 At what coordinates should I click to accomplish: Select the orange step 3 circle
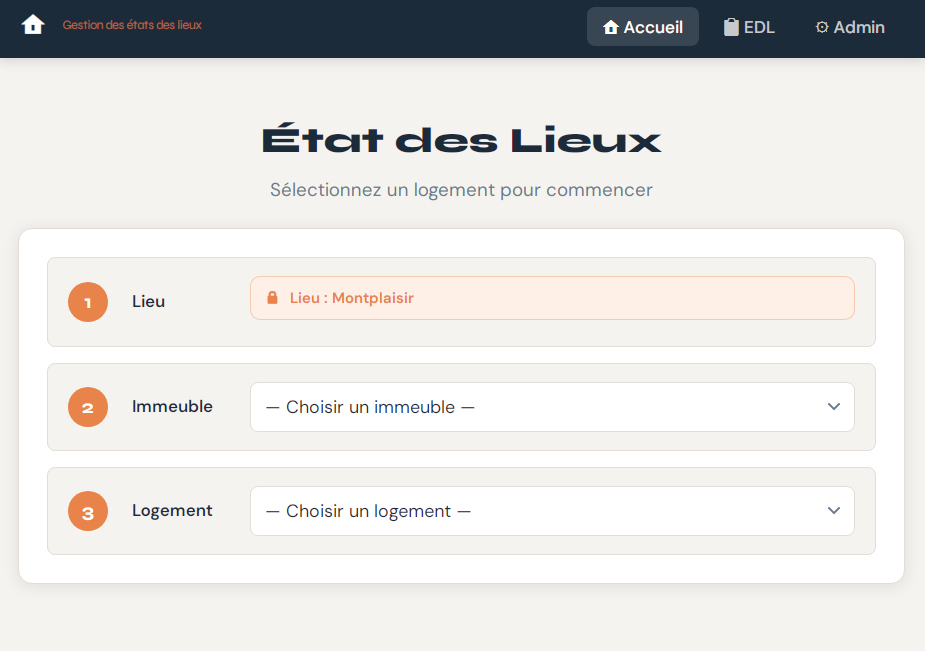tap(87, 511)
